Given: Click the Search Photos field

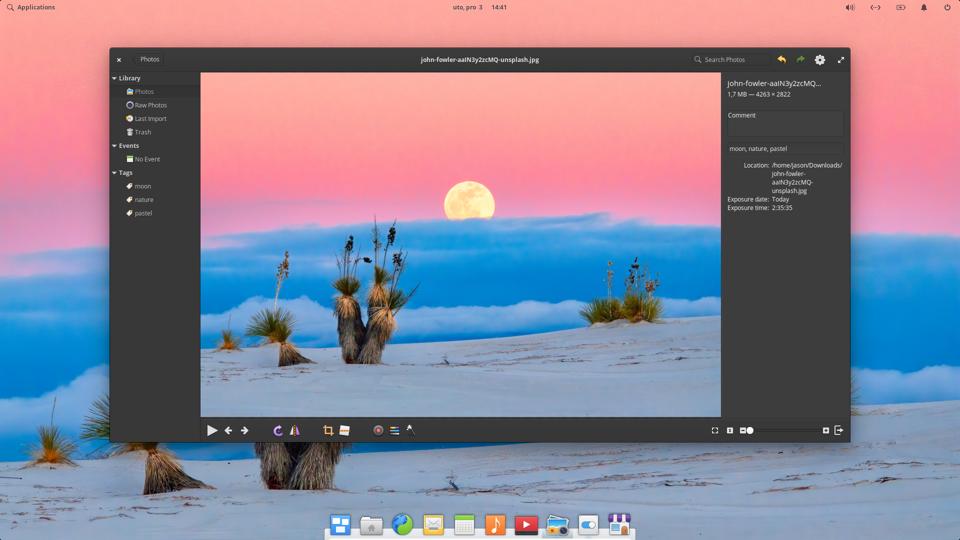Looking at the screenshot, I should [735, 60].
